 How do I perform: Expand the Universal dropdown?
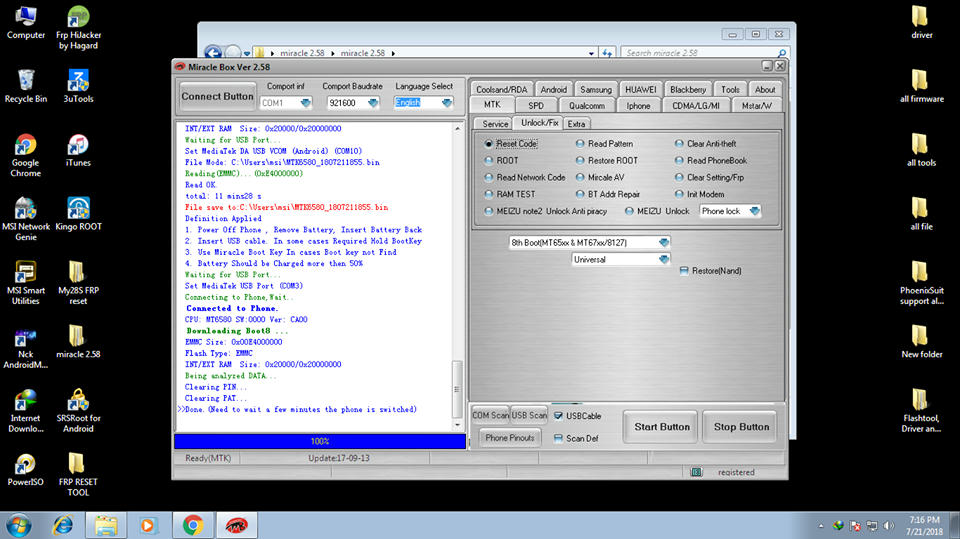click(664, 260)
